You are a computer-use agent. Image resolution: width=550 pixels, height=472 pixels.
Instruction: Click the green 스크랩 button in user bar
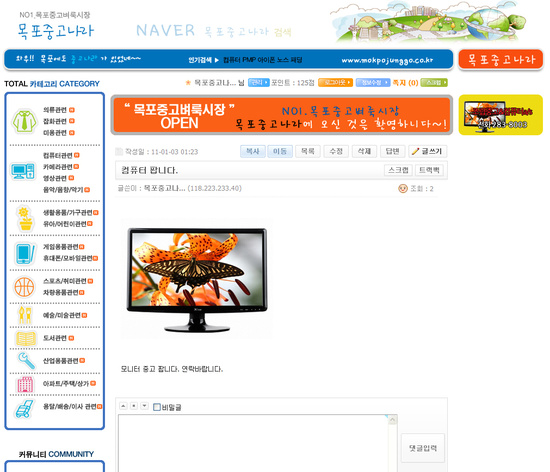[434, 82]
